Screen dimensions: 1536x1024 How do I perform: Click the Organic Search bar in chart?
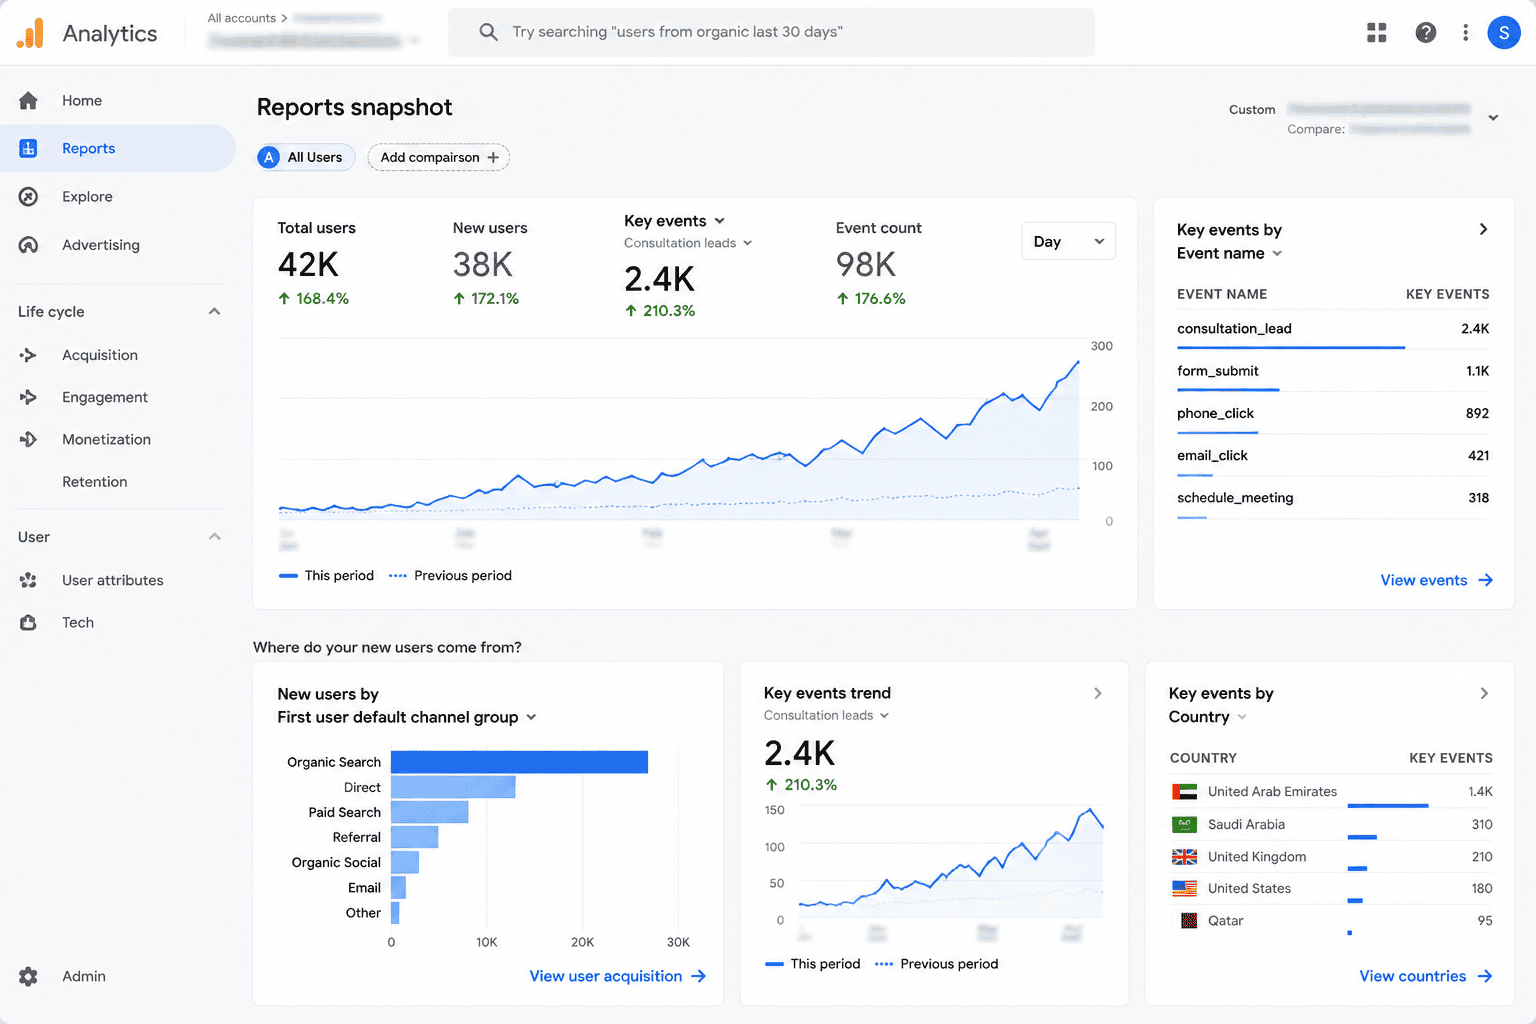pyautogui.click(x=519, y=762)
